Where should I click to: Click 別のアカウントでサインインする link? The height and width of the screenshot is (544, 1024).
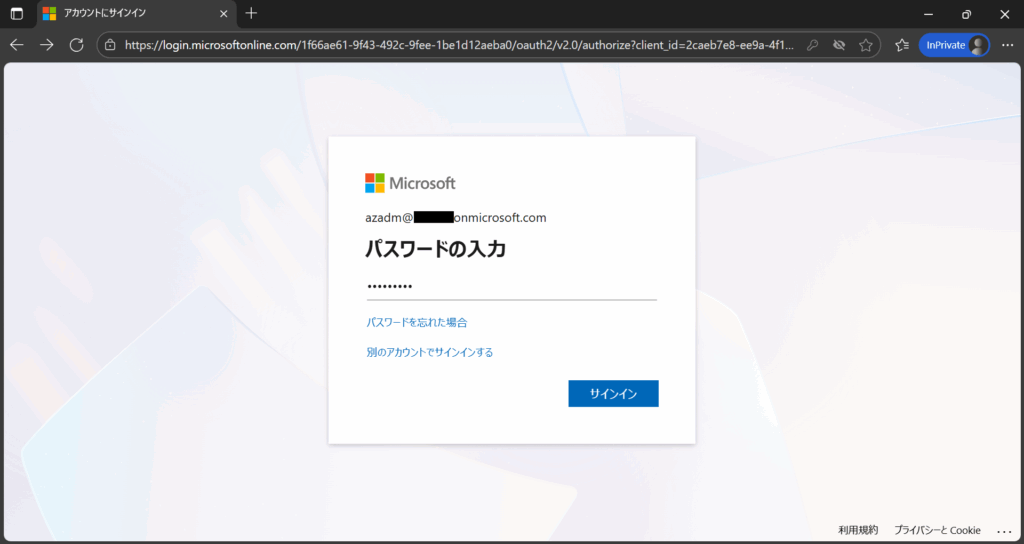429,352
